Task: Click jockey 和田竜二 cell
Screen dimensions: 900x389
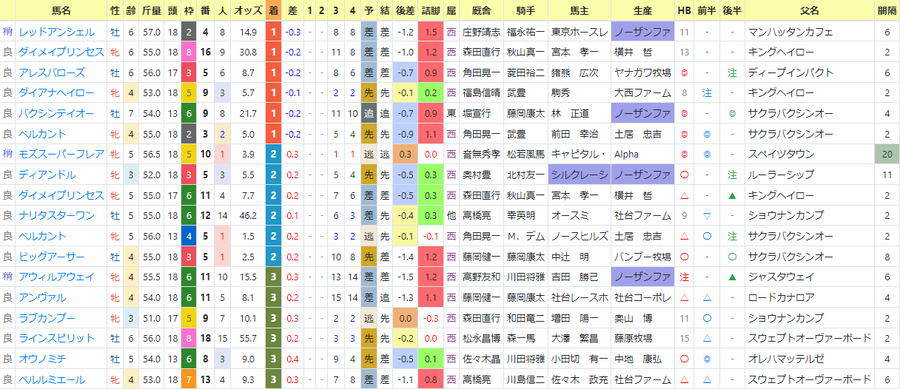Action: 526,318
